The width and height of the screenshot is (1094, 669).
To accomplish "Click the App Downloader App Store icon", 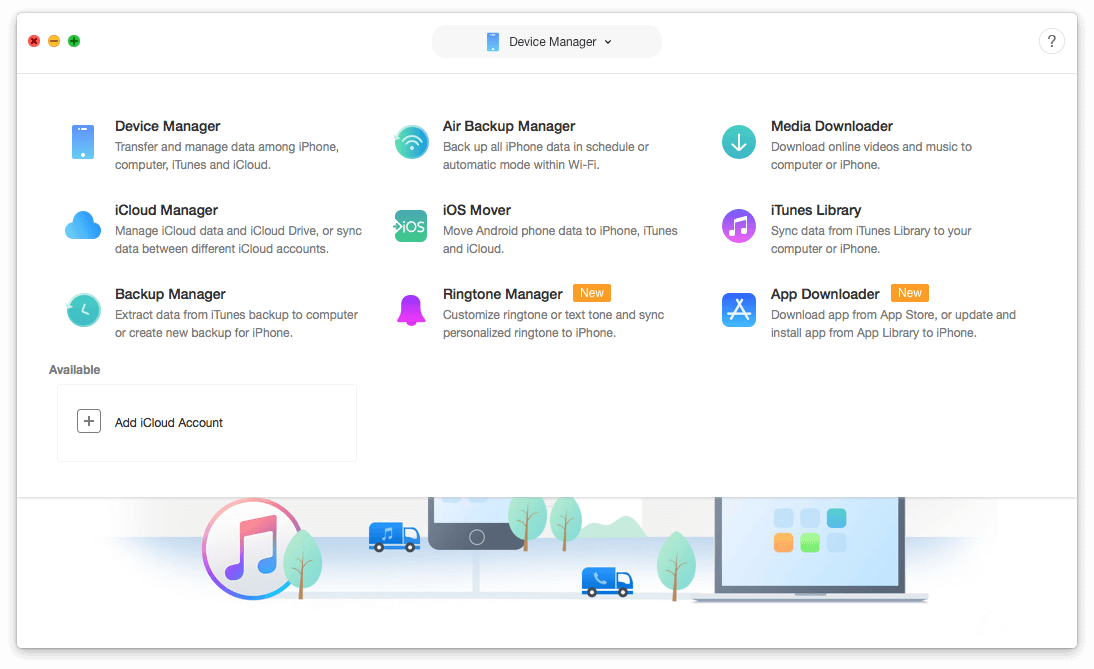I will pyautogui.click(x=739, y=310).
